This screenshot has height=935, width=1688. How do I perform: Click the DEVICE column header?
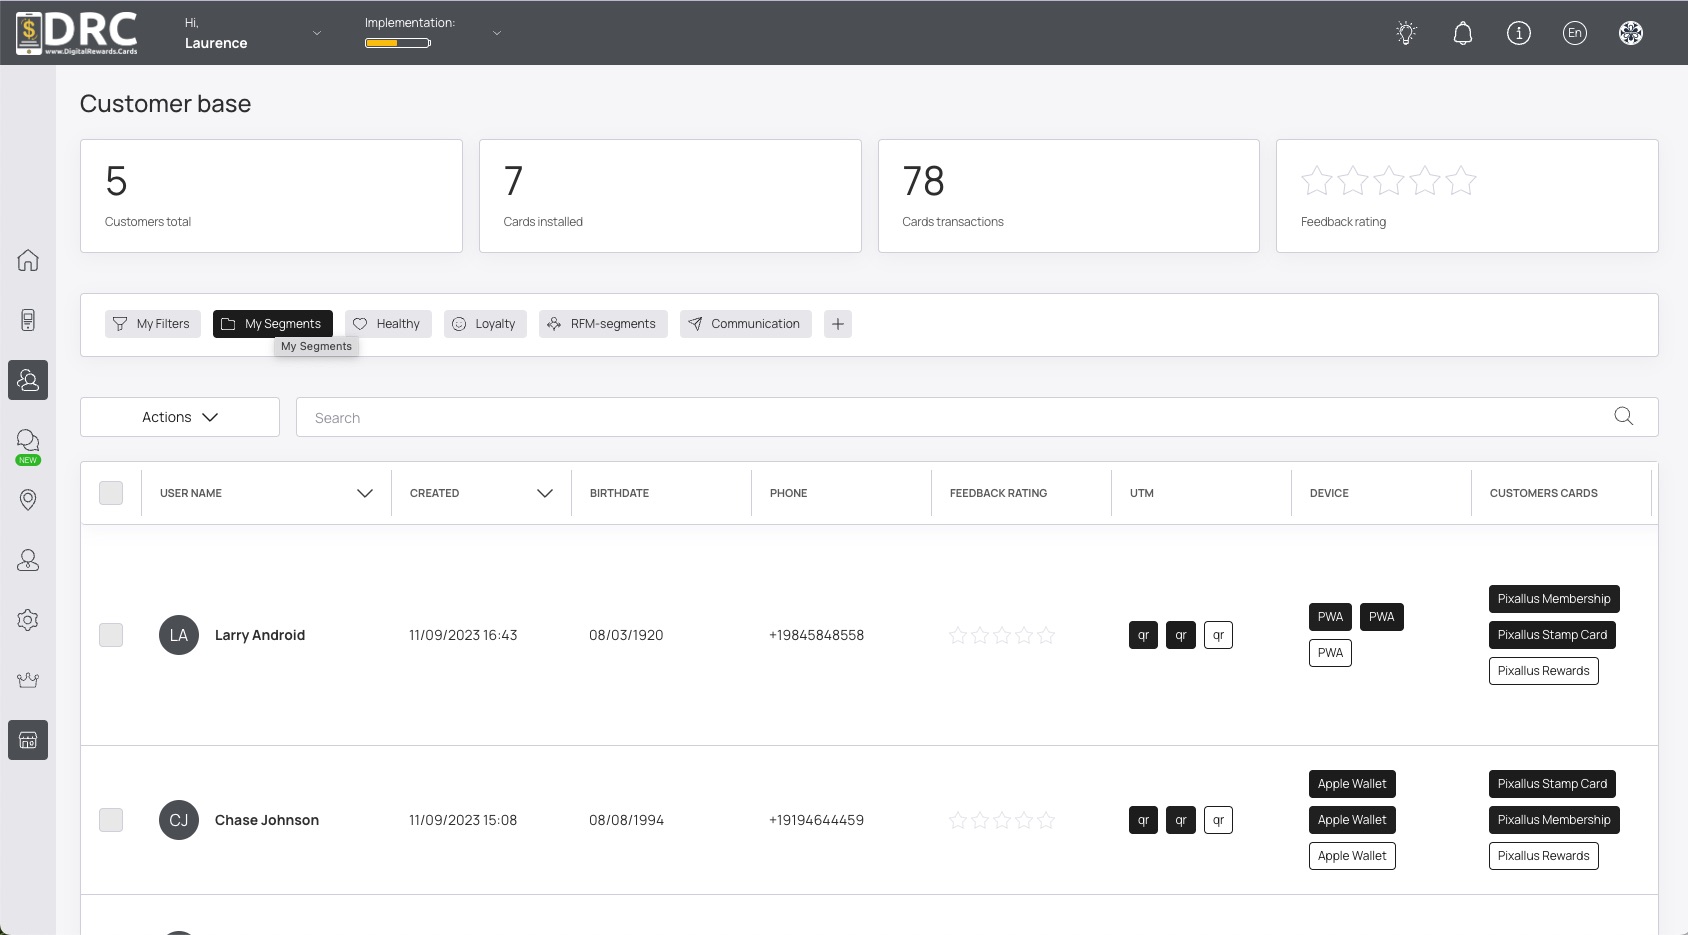pyautogui.click(x=1329, y=493)
